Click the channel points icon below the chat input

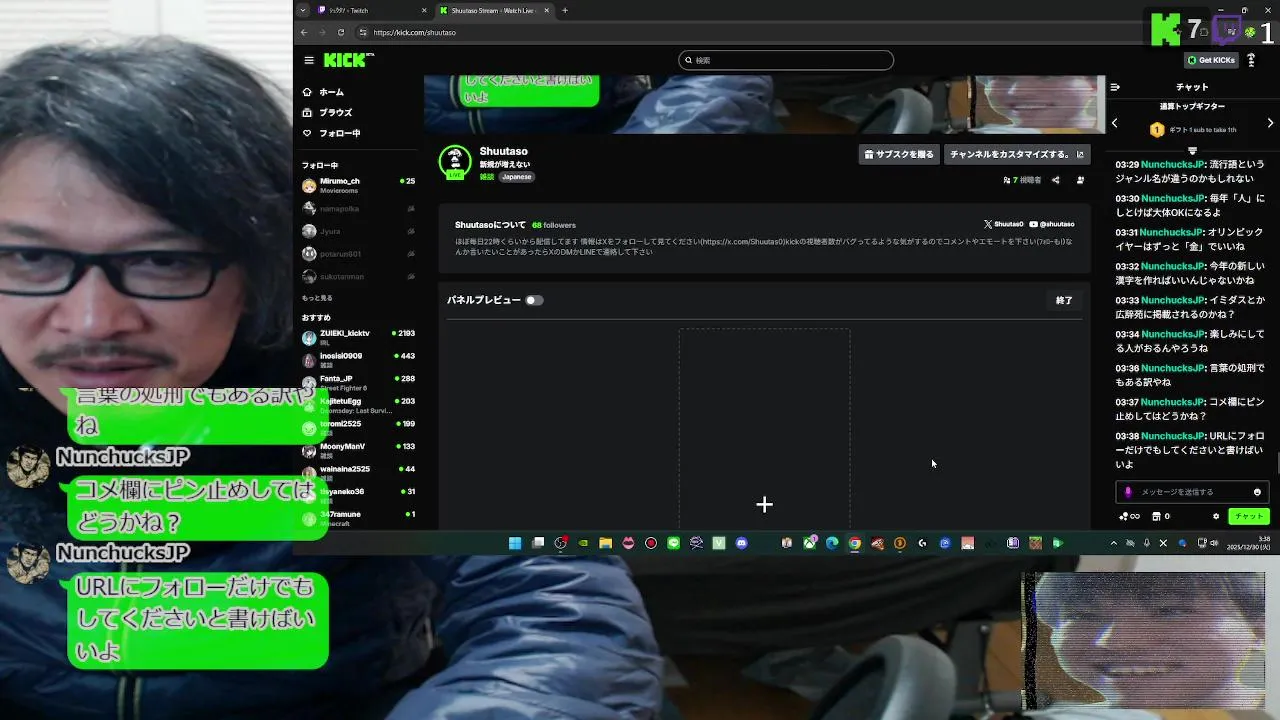pyautogui.click(x=1129, y=516)
